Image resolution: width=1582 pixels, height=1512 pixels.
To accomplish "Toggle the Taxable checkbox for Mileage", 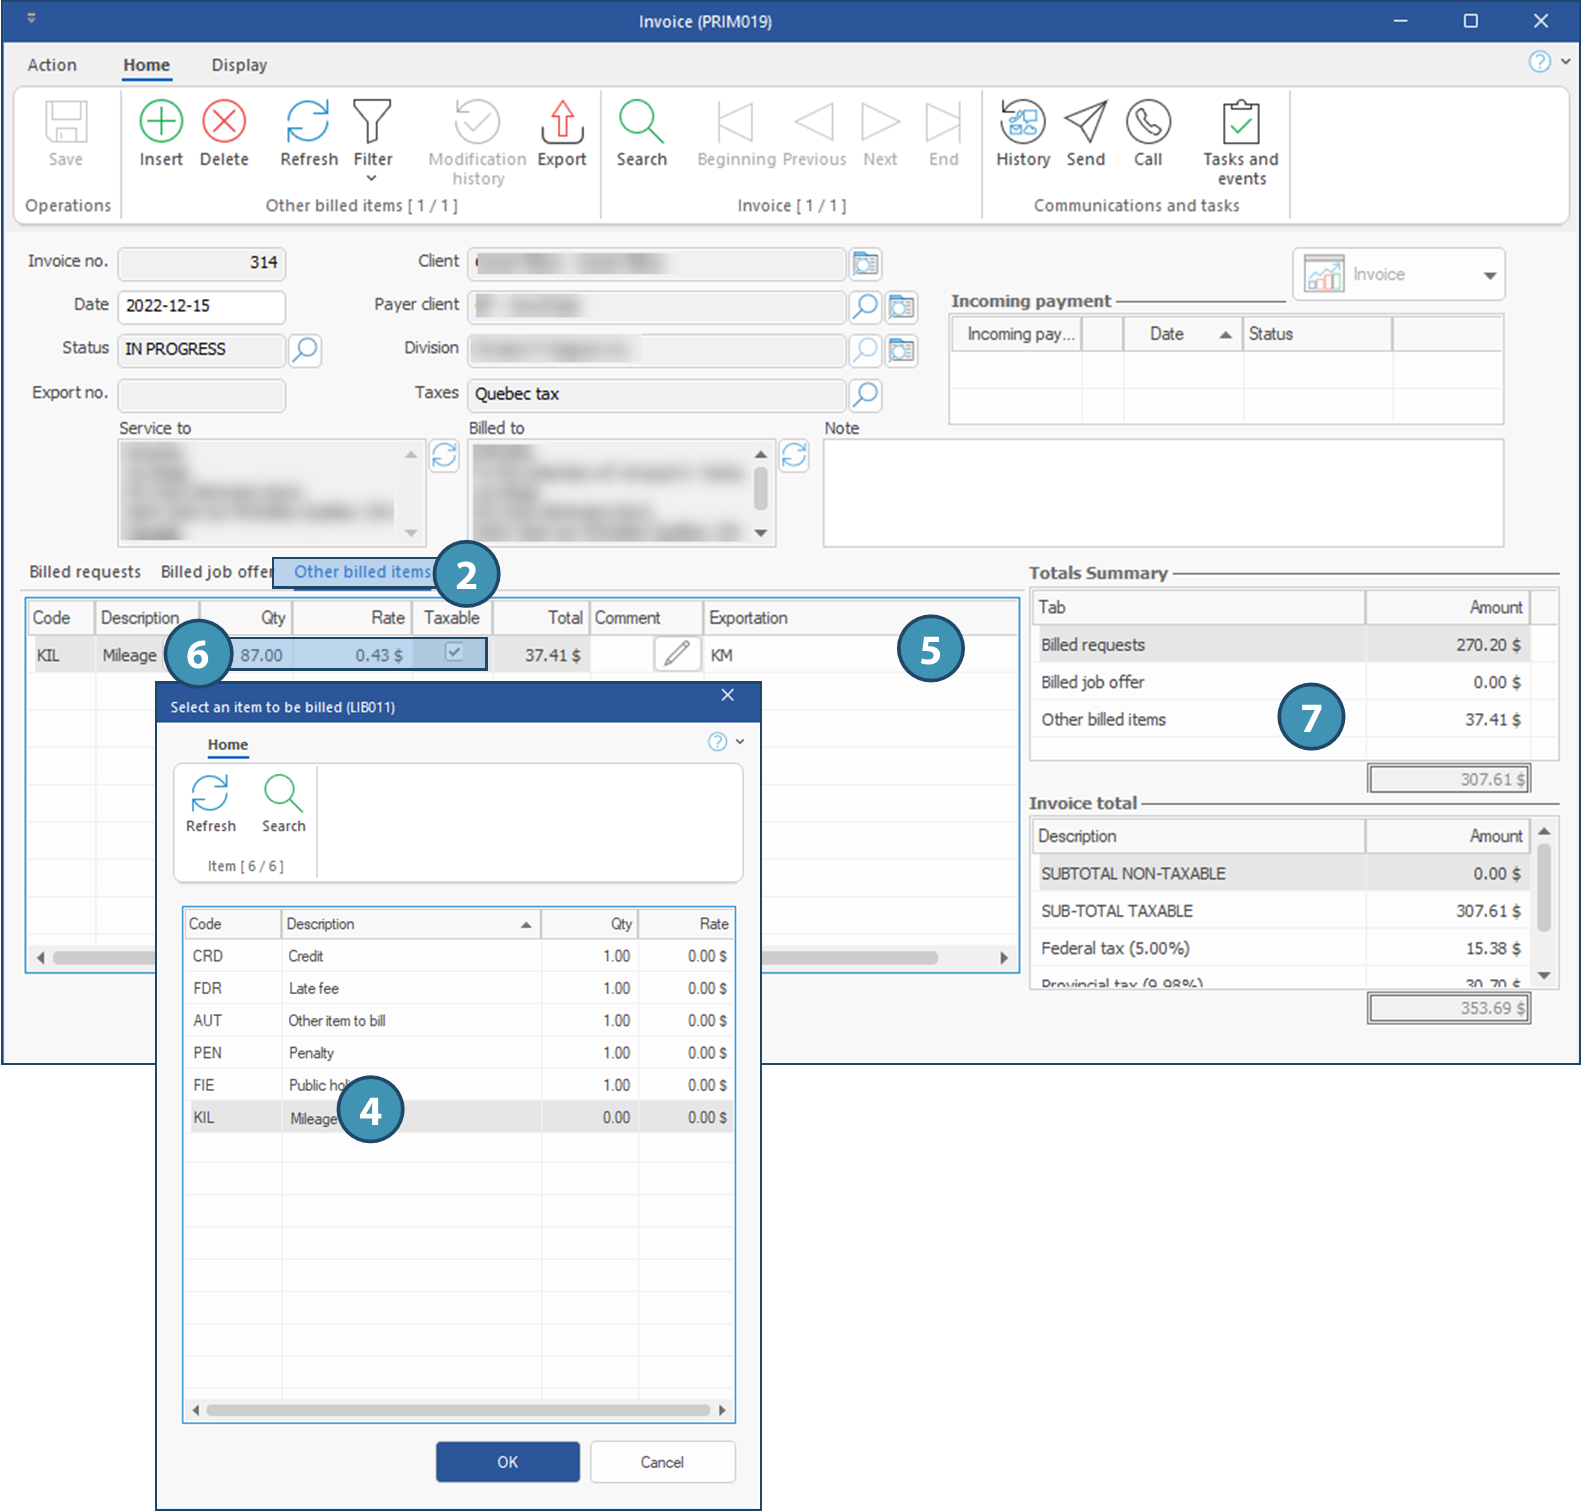I will (x=454, y=653).
